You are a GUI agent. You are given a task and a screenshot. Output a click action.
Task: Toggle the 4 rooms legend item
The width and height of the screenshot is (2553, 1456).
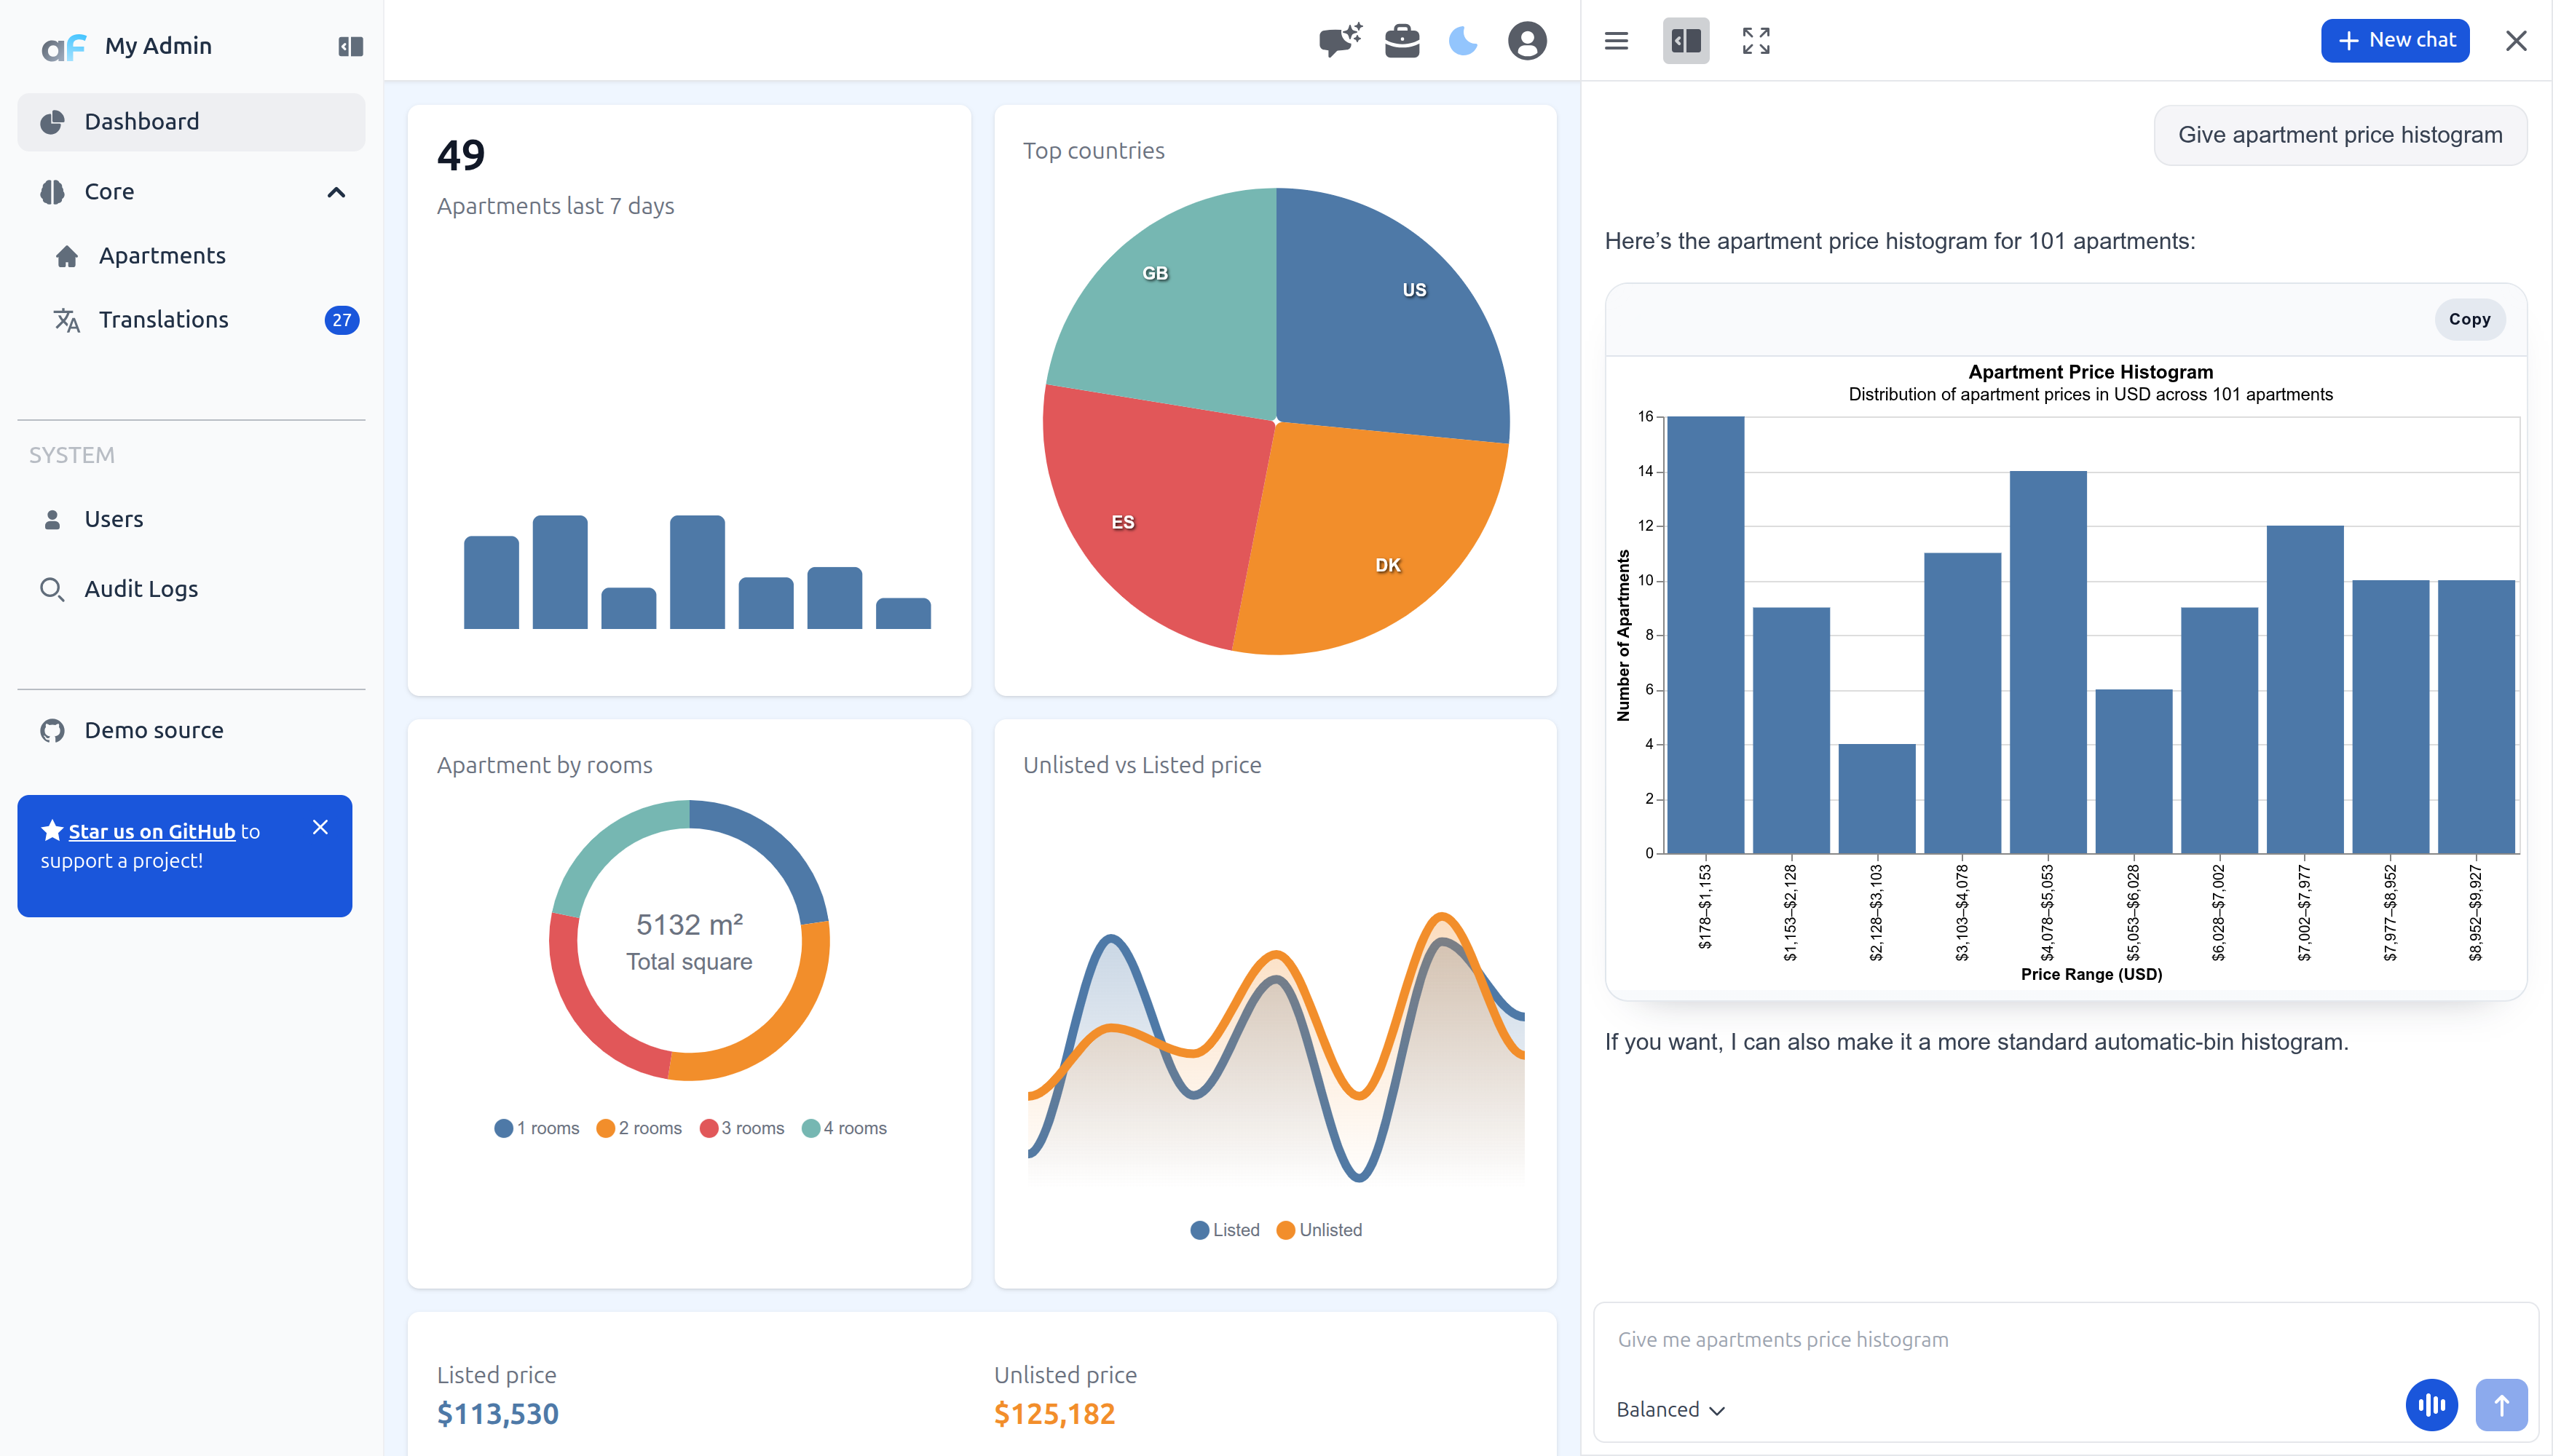point(845,1128)
